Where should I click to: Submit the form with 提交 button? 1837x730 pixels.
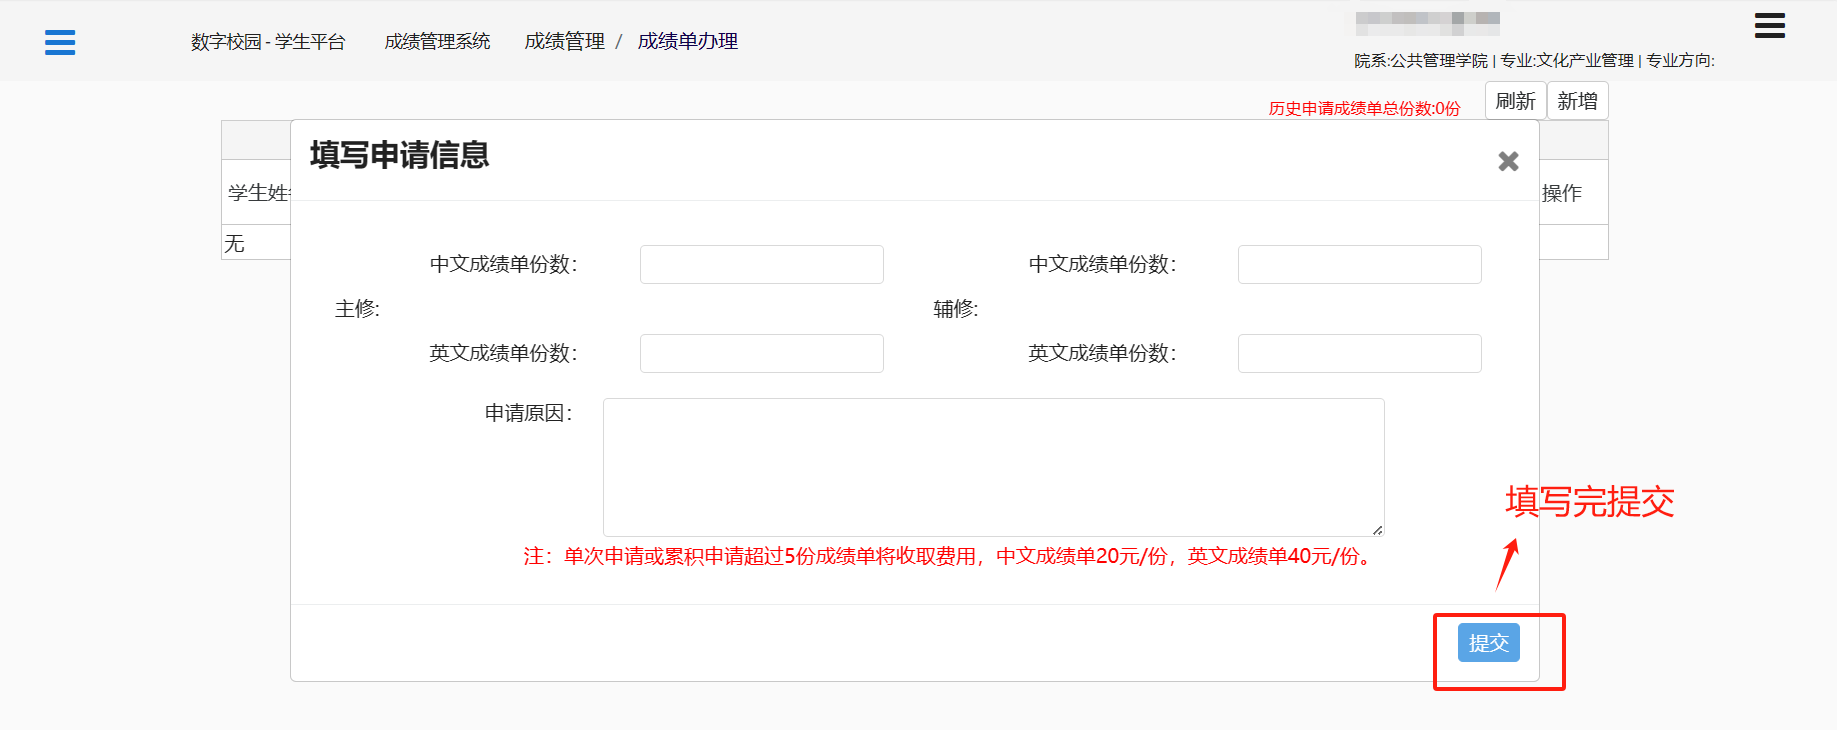(x=1488, y=643)
